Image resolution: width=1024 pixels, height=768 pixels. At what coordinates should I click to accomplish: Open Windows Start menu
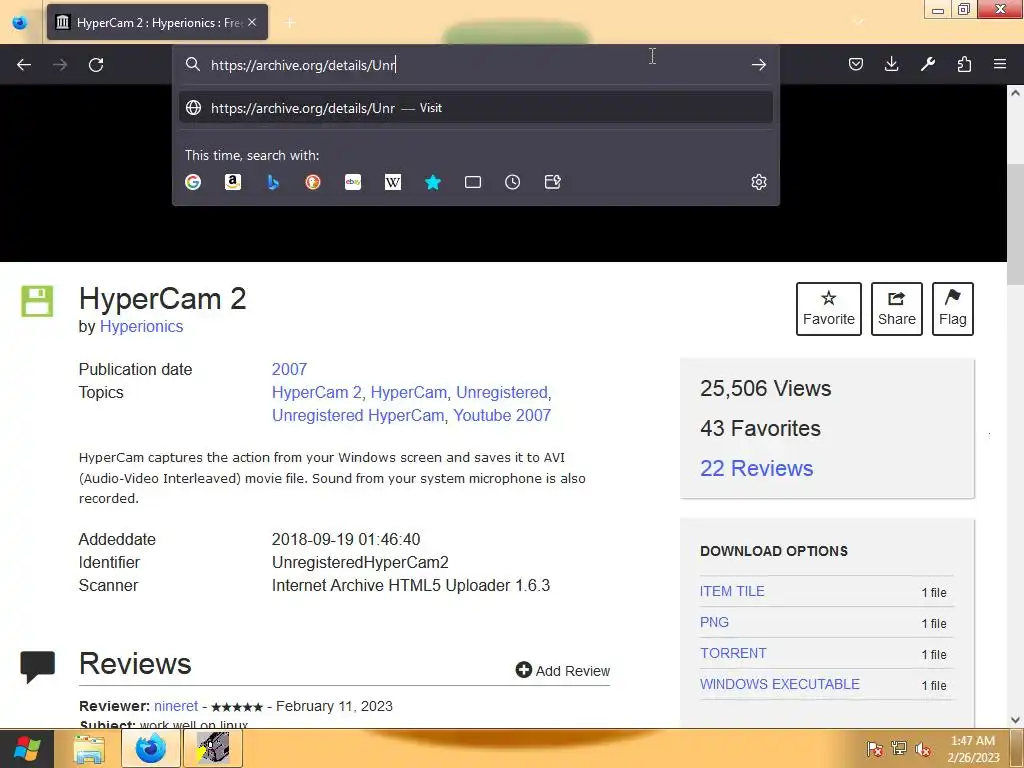pyautogui.click(x=27, y=749)
